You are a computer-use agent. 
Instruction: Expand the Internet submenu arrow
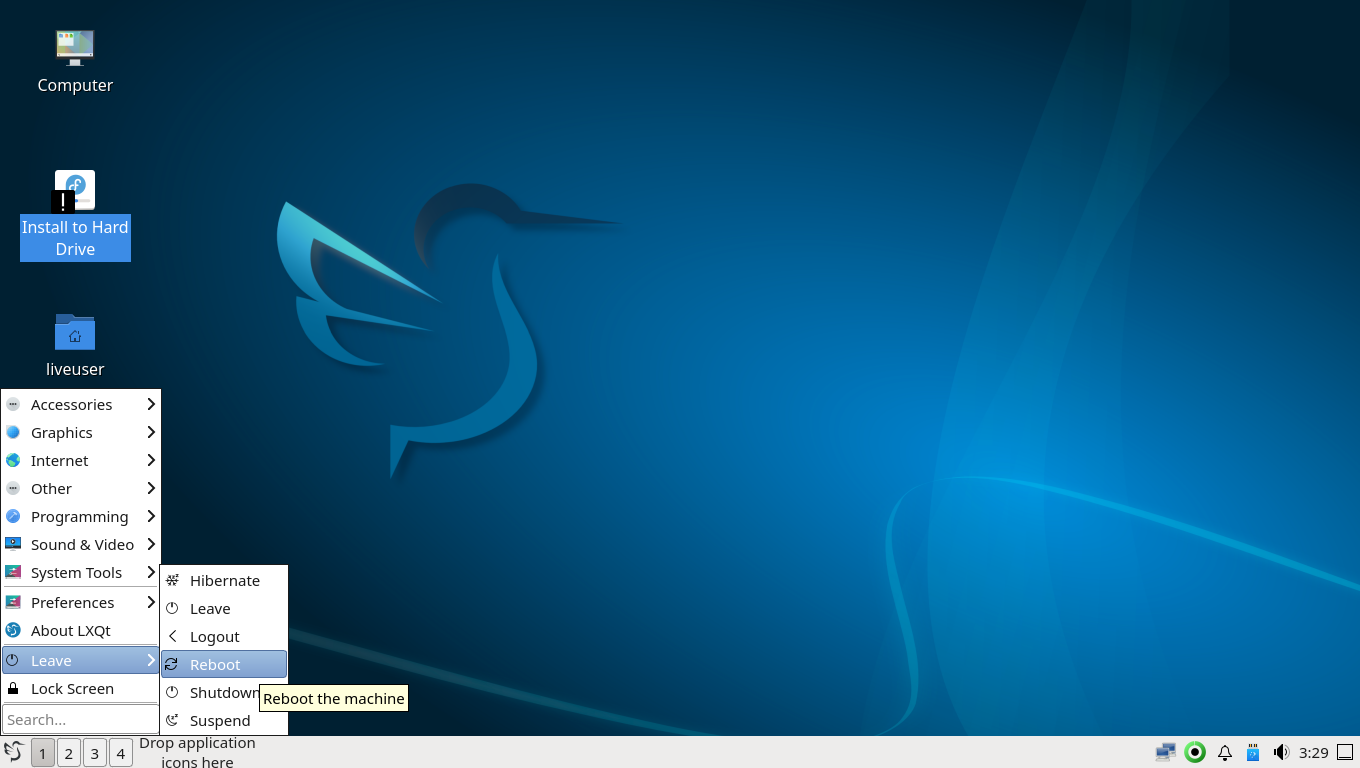click(151, 460)
